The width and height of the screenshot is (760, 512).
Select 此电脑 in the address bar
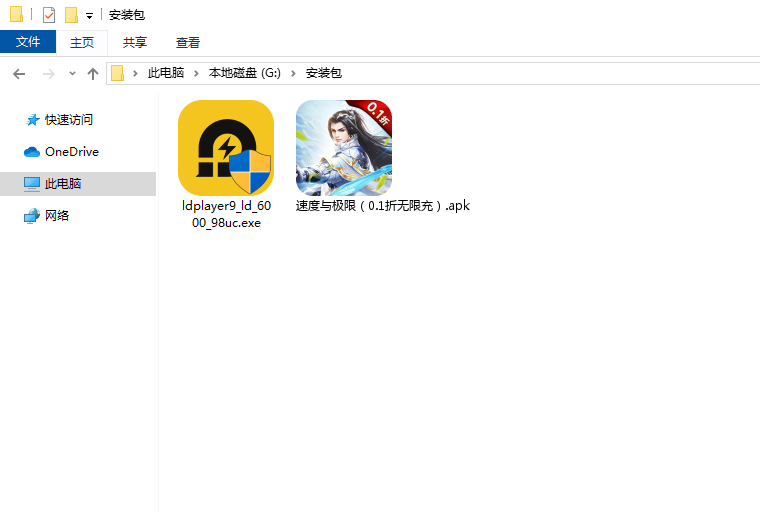click(166, 73)
